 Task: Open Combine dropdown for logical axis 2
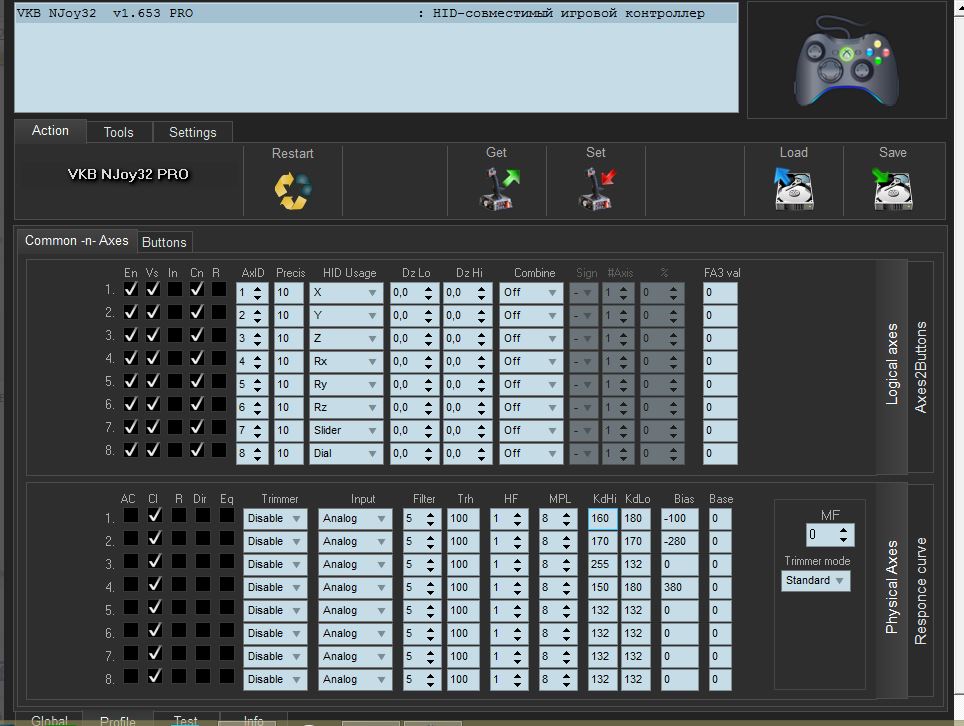(531, 315)
